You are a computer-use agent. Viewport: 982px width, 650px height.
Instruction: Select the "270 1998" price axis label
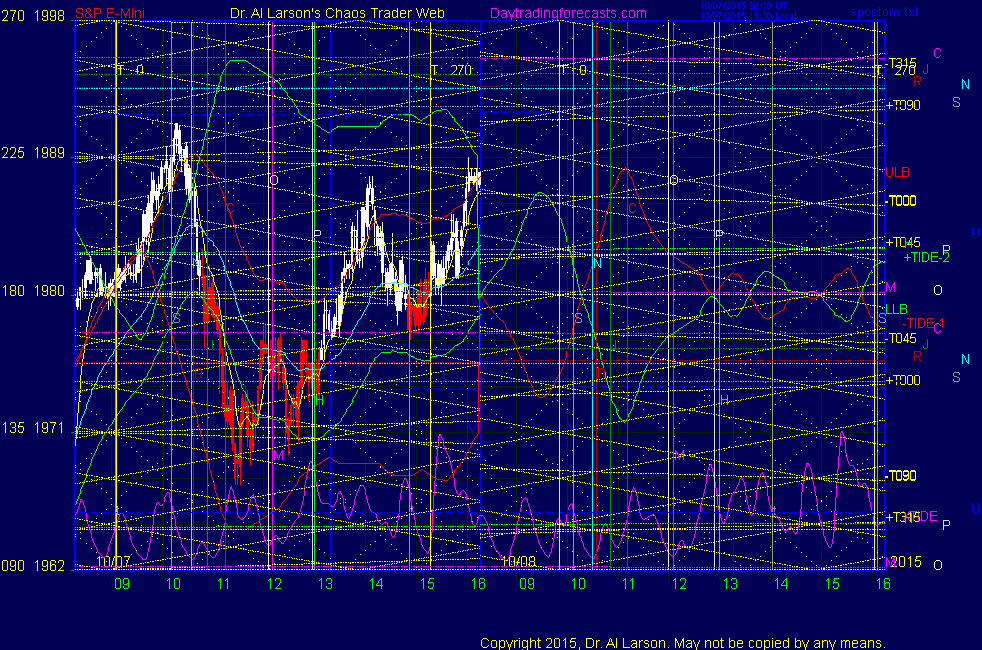[33, 16]
